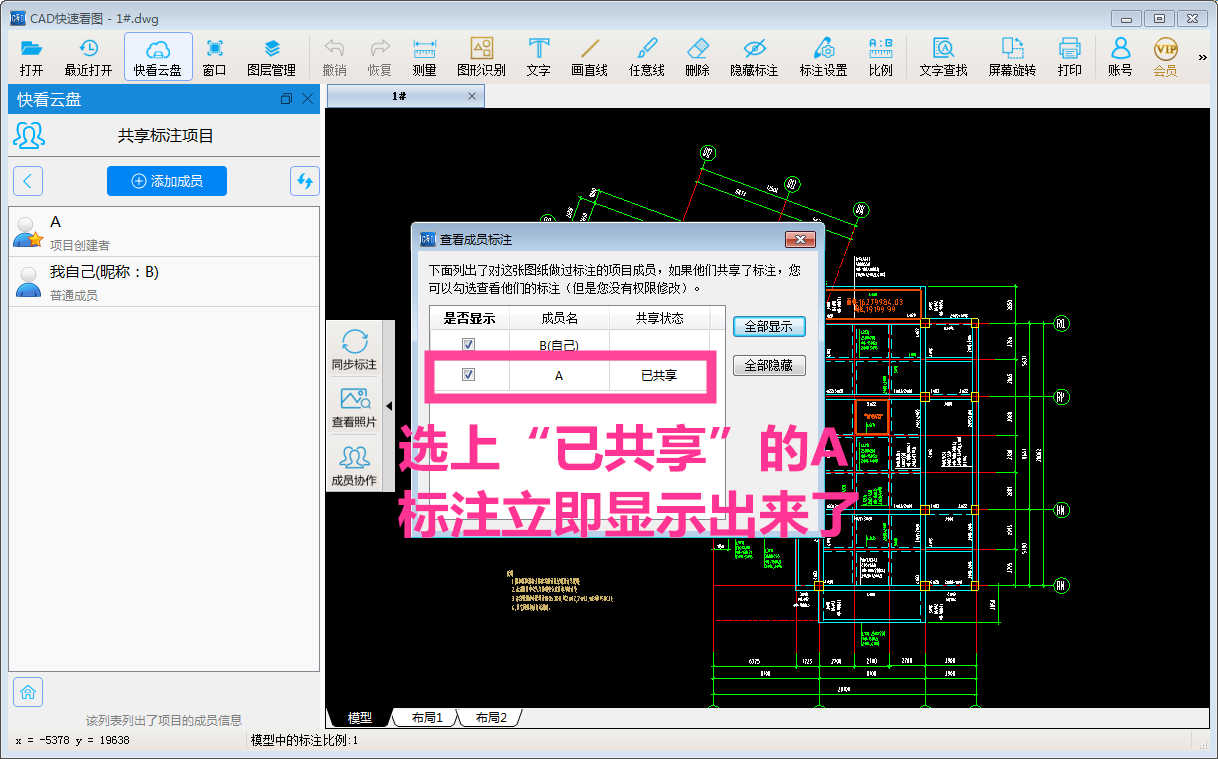
Task: Select the 删除 eraser tool
Action: tap(697, 57)
